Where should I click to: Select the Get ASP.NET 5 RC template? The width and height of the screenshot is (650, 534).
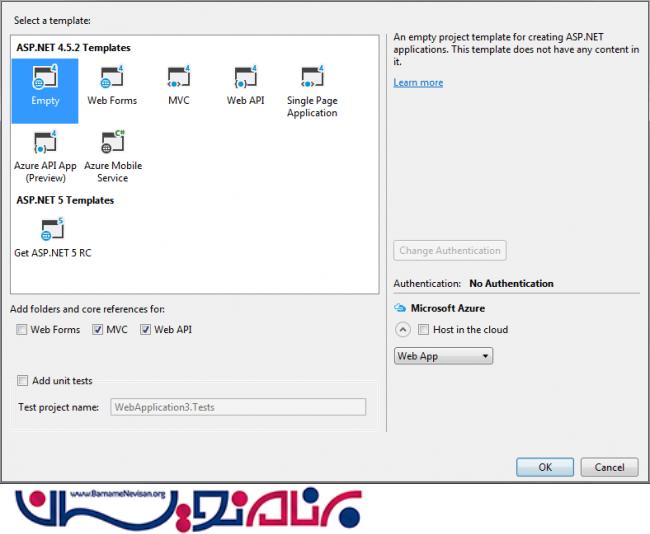[52, 238]
